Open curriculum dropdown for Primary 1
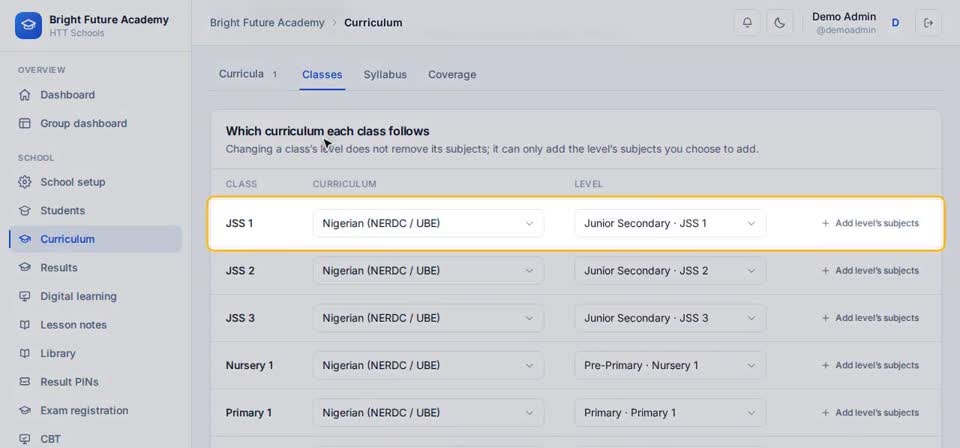 (428, 413)
